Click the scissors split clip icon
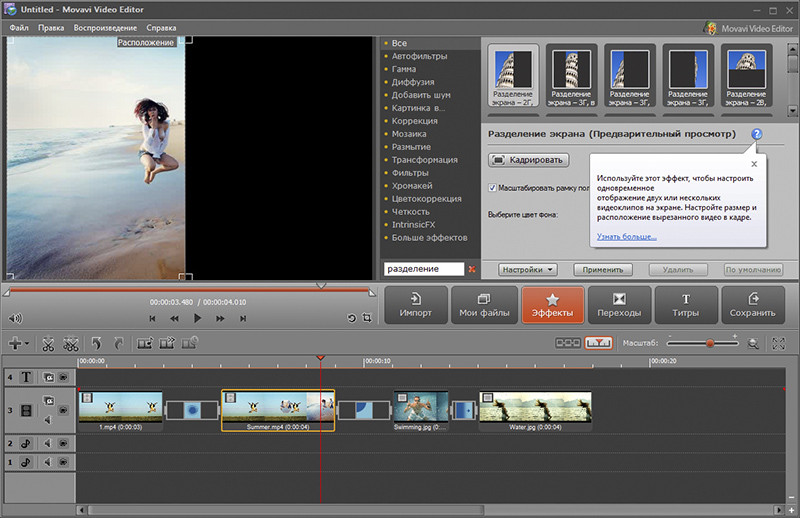 (48, 344)
